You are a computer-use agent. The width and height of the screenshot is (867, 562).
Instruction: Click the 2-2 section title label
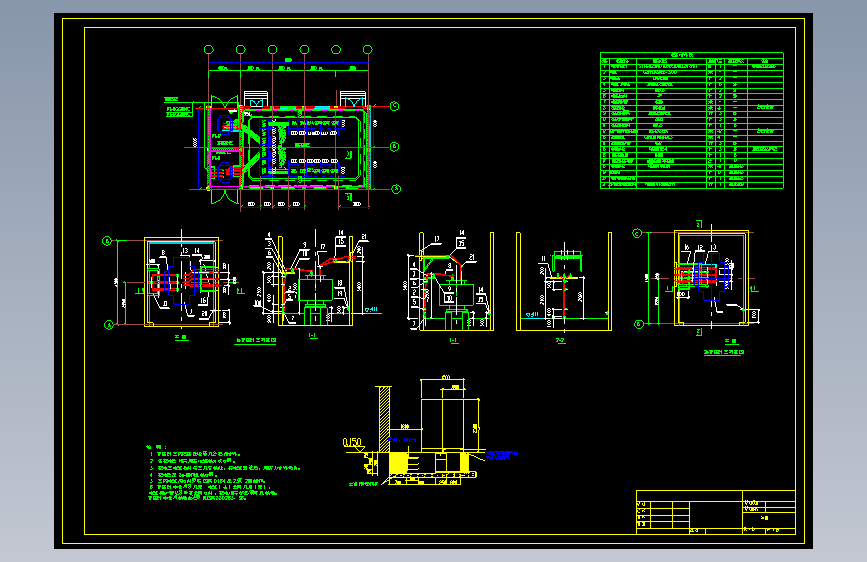(560, 341)
